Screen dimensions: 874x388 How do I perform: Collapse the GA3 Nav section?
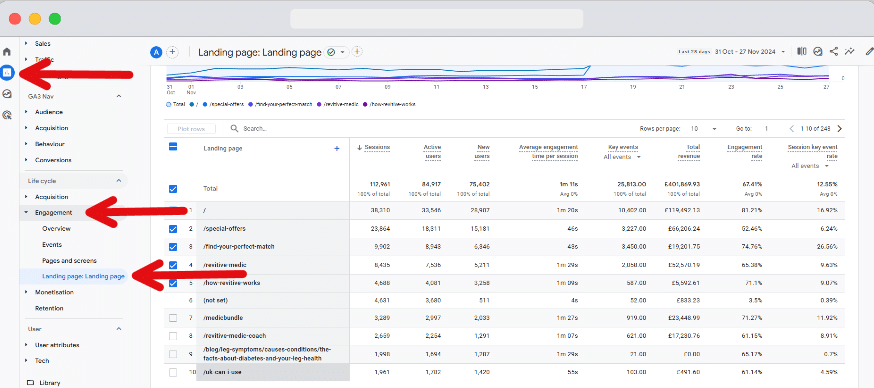pyautogui.click(x=118, y=96)
